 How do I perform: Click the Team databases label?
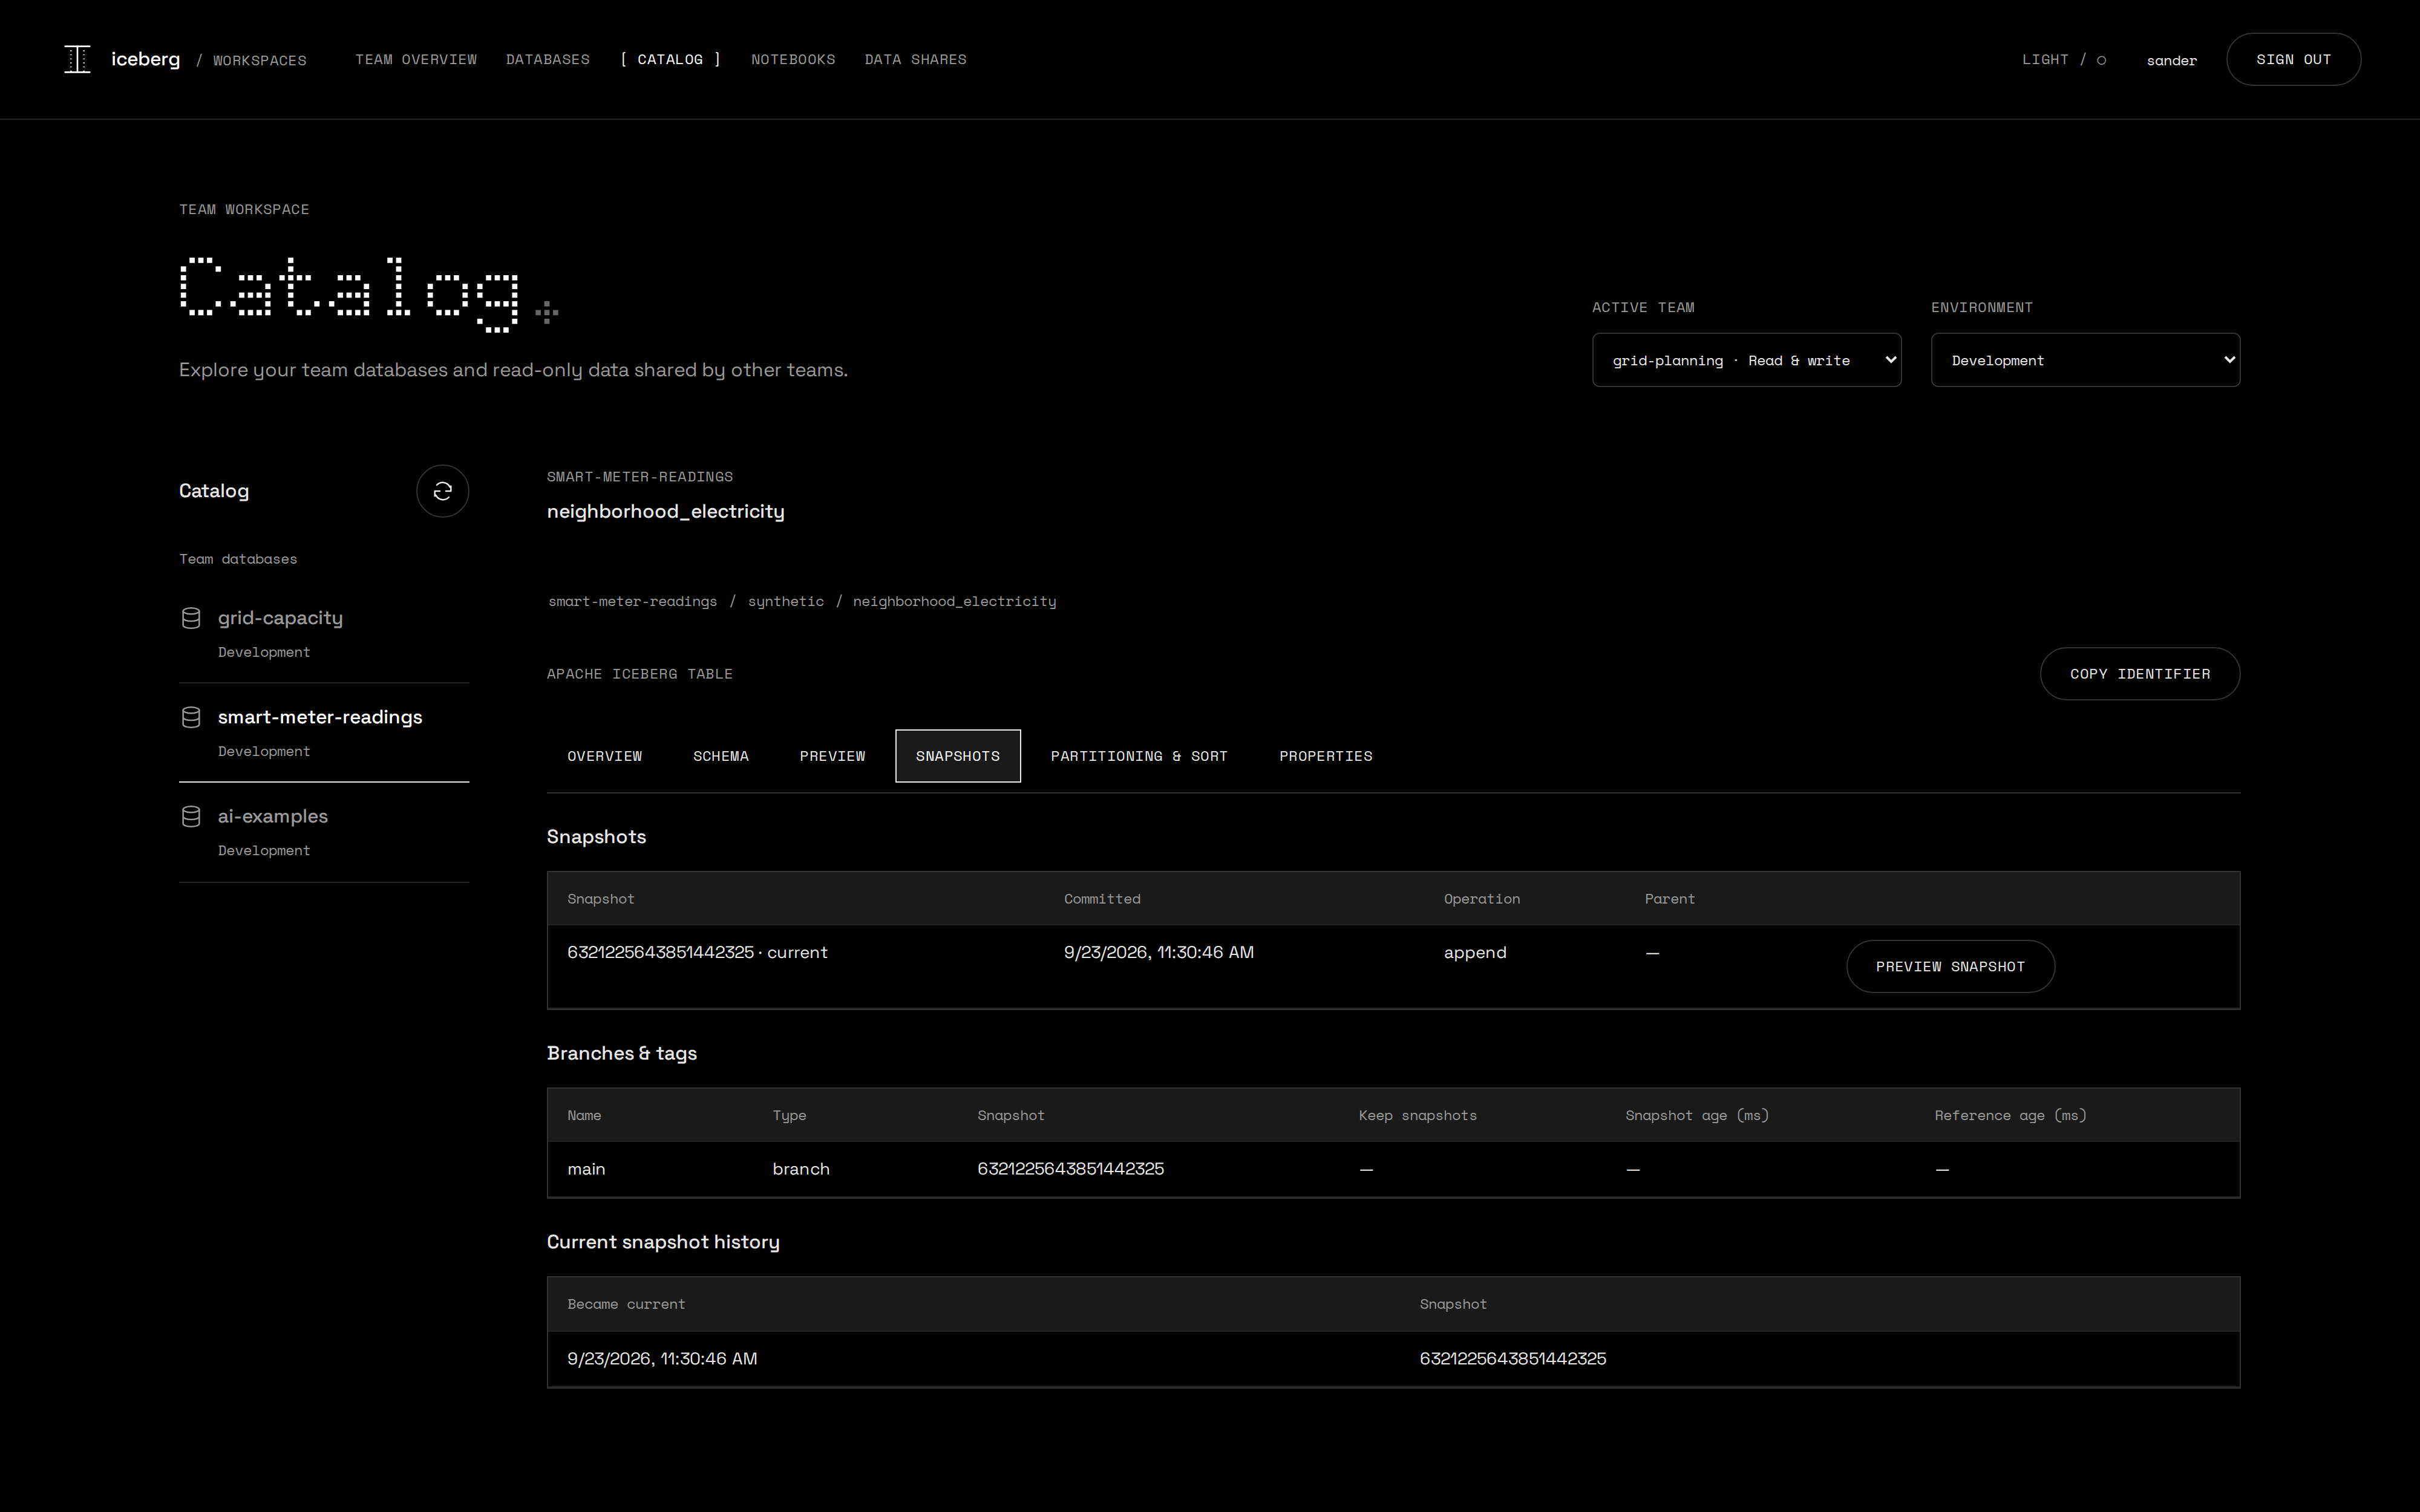(x=238, y=559)
